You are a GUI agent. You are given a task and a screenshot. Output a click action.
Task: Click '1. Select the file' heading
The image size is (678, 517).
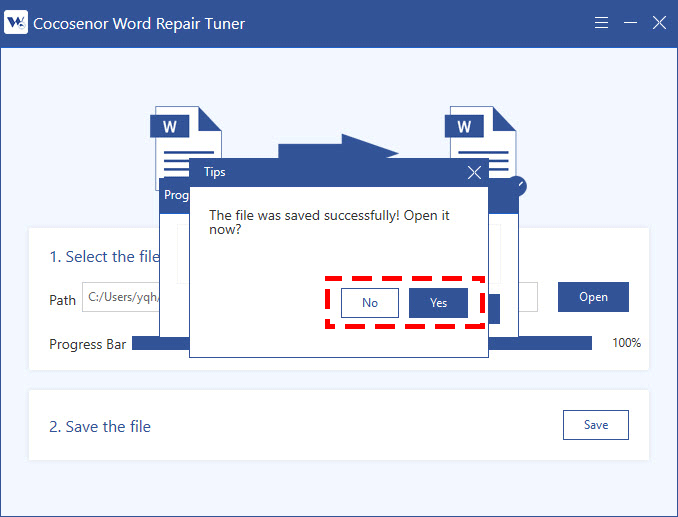105,257
